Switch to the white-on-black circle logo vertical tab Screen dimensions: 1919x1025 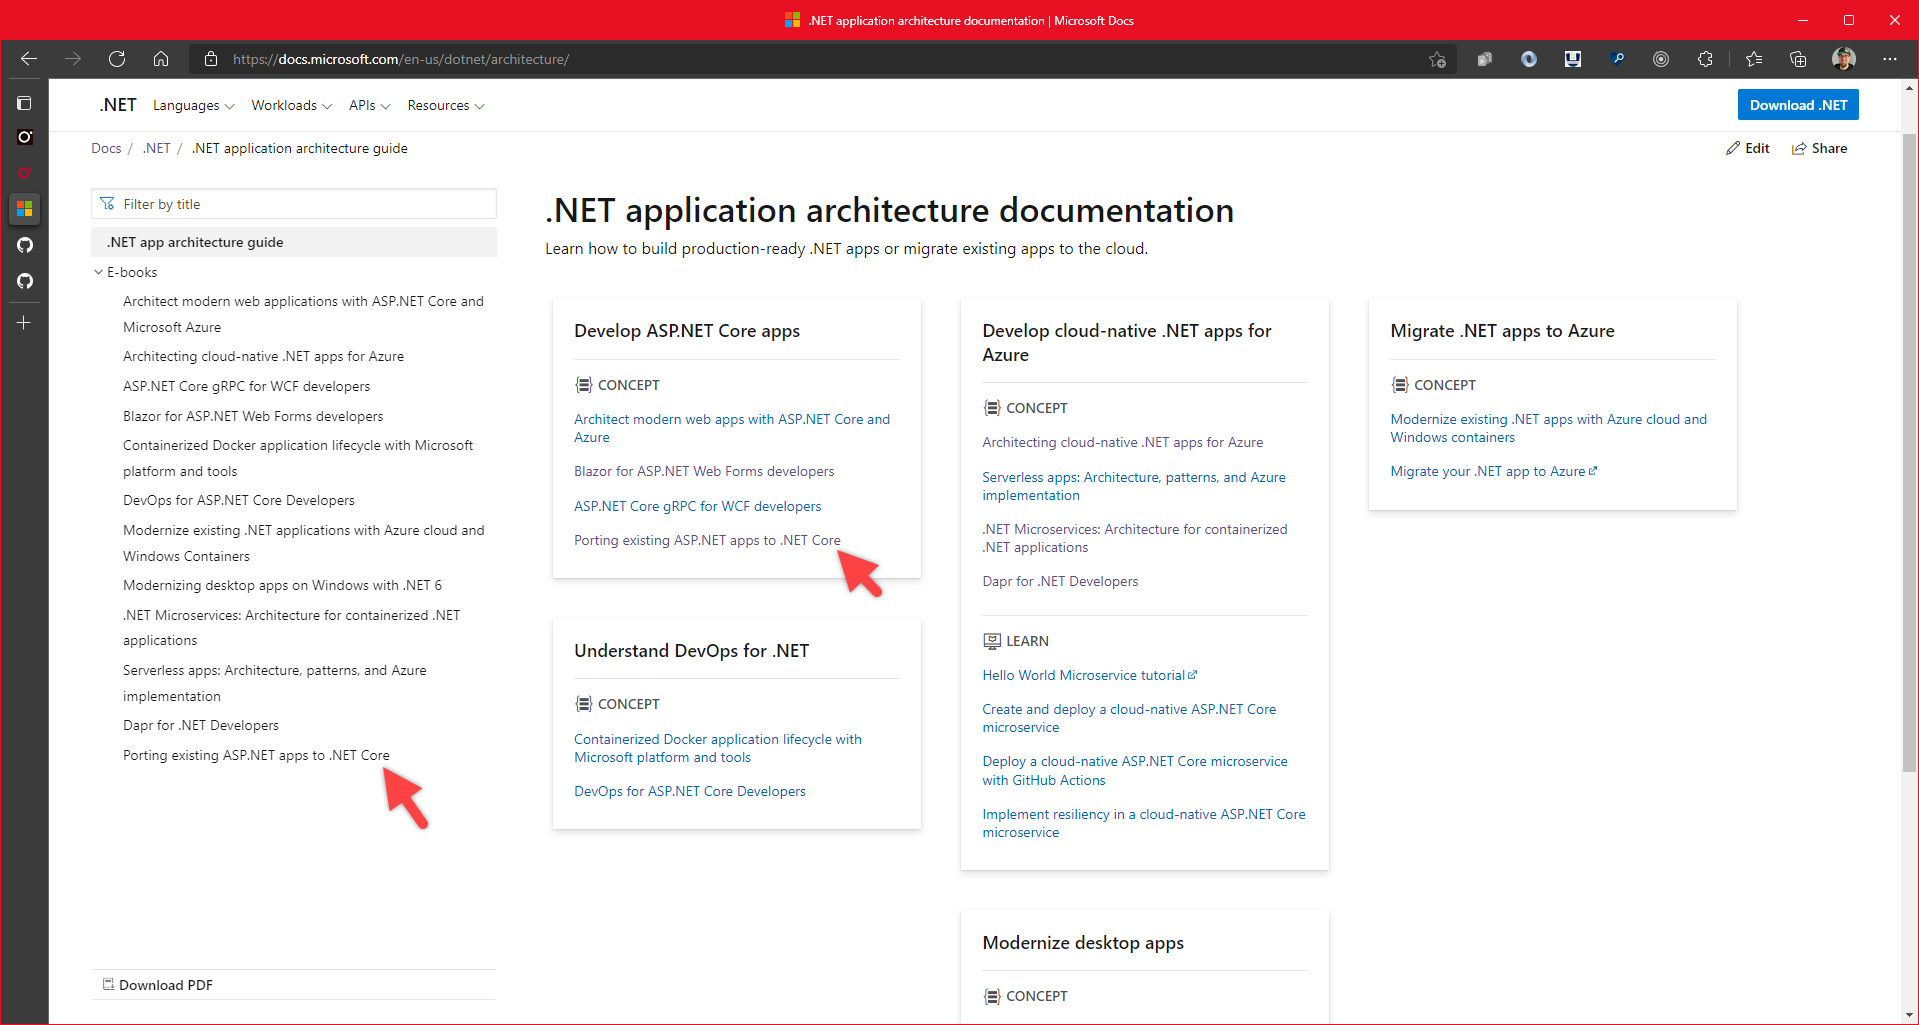(x=24, y=137)
